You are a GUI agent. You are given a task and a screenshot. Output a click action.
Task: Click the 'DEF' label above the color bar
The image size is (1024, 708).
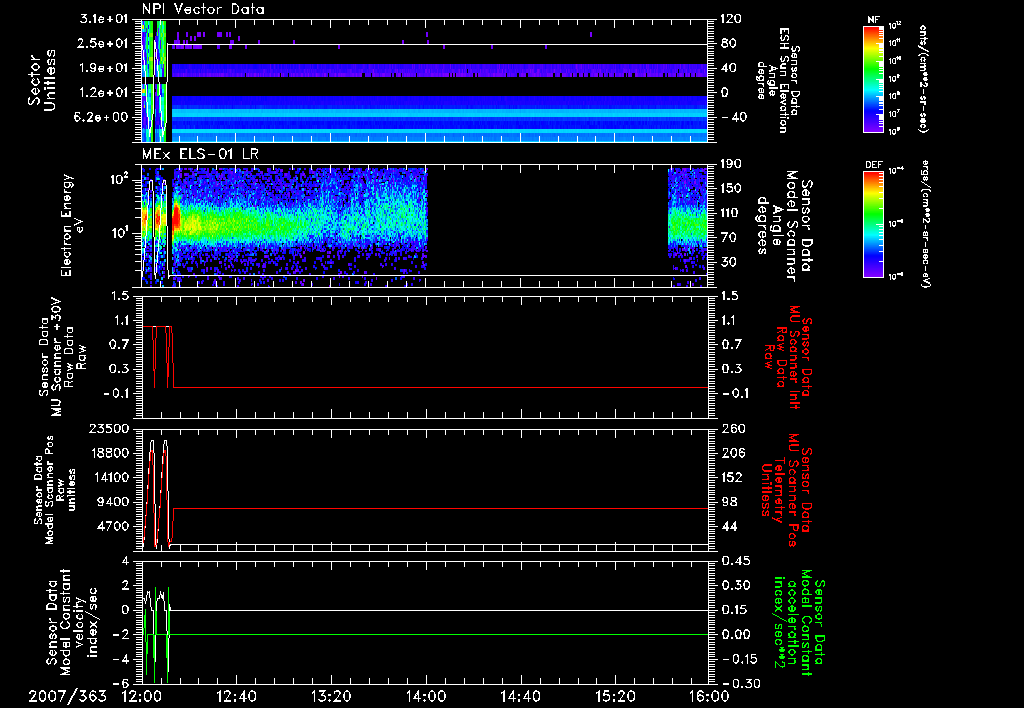[874, 165]
